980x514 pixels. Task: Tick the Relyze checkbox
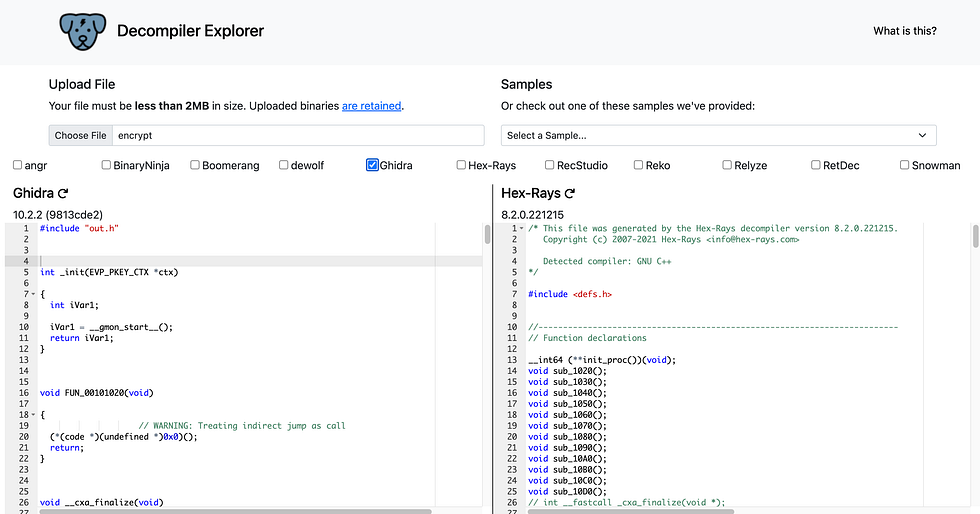(727, 165)
